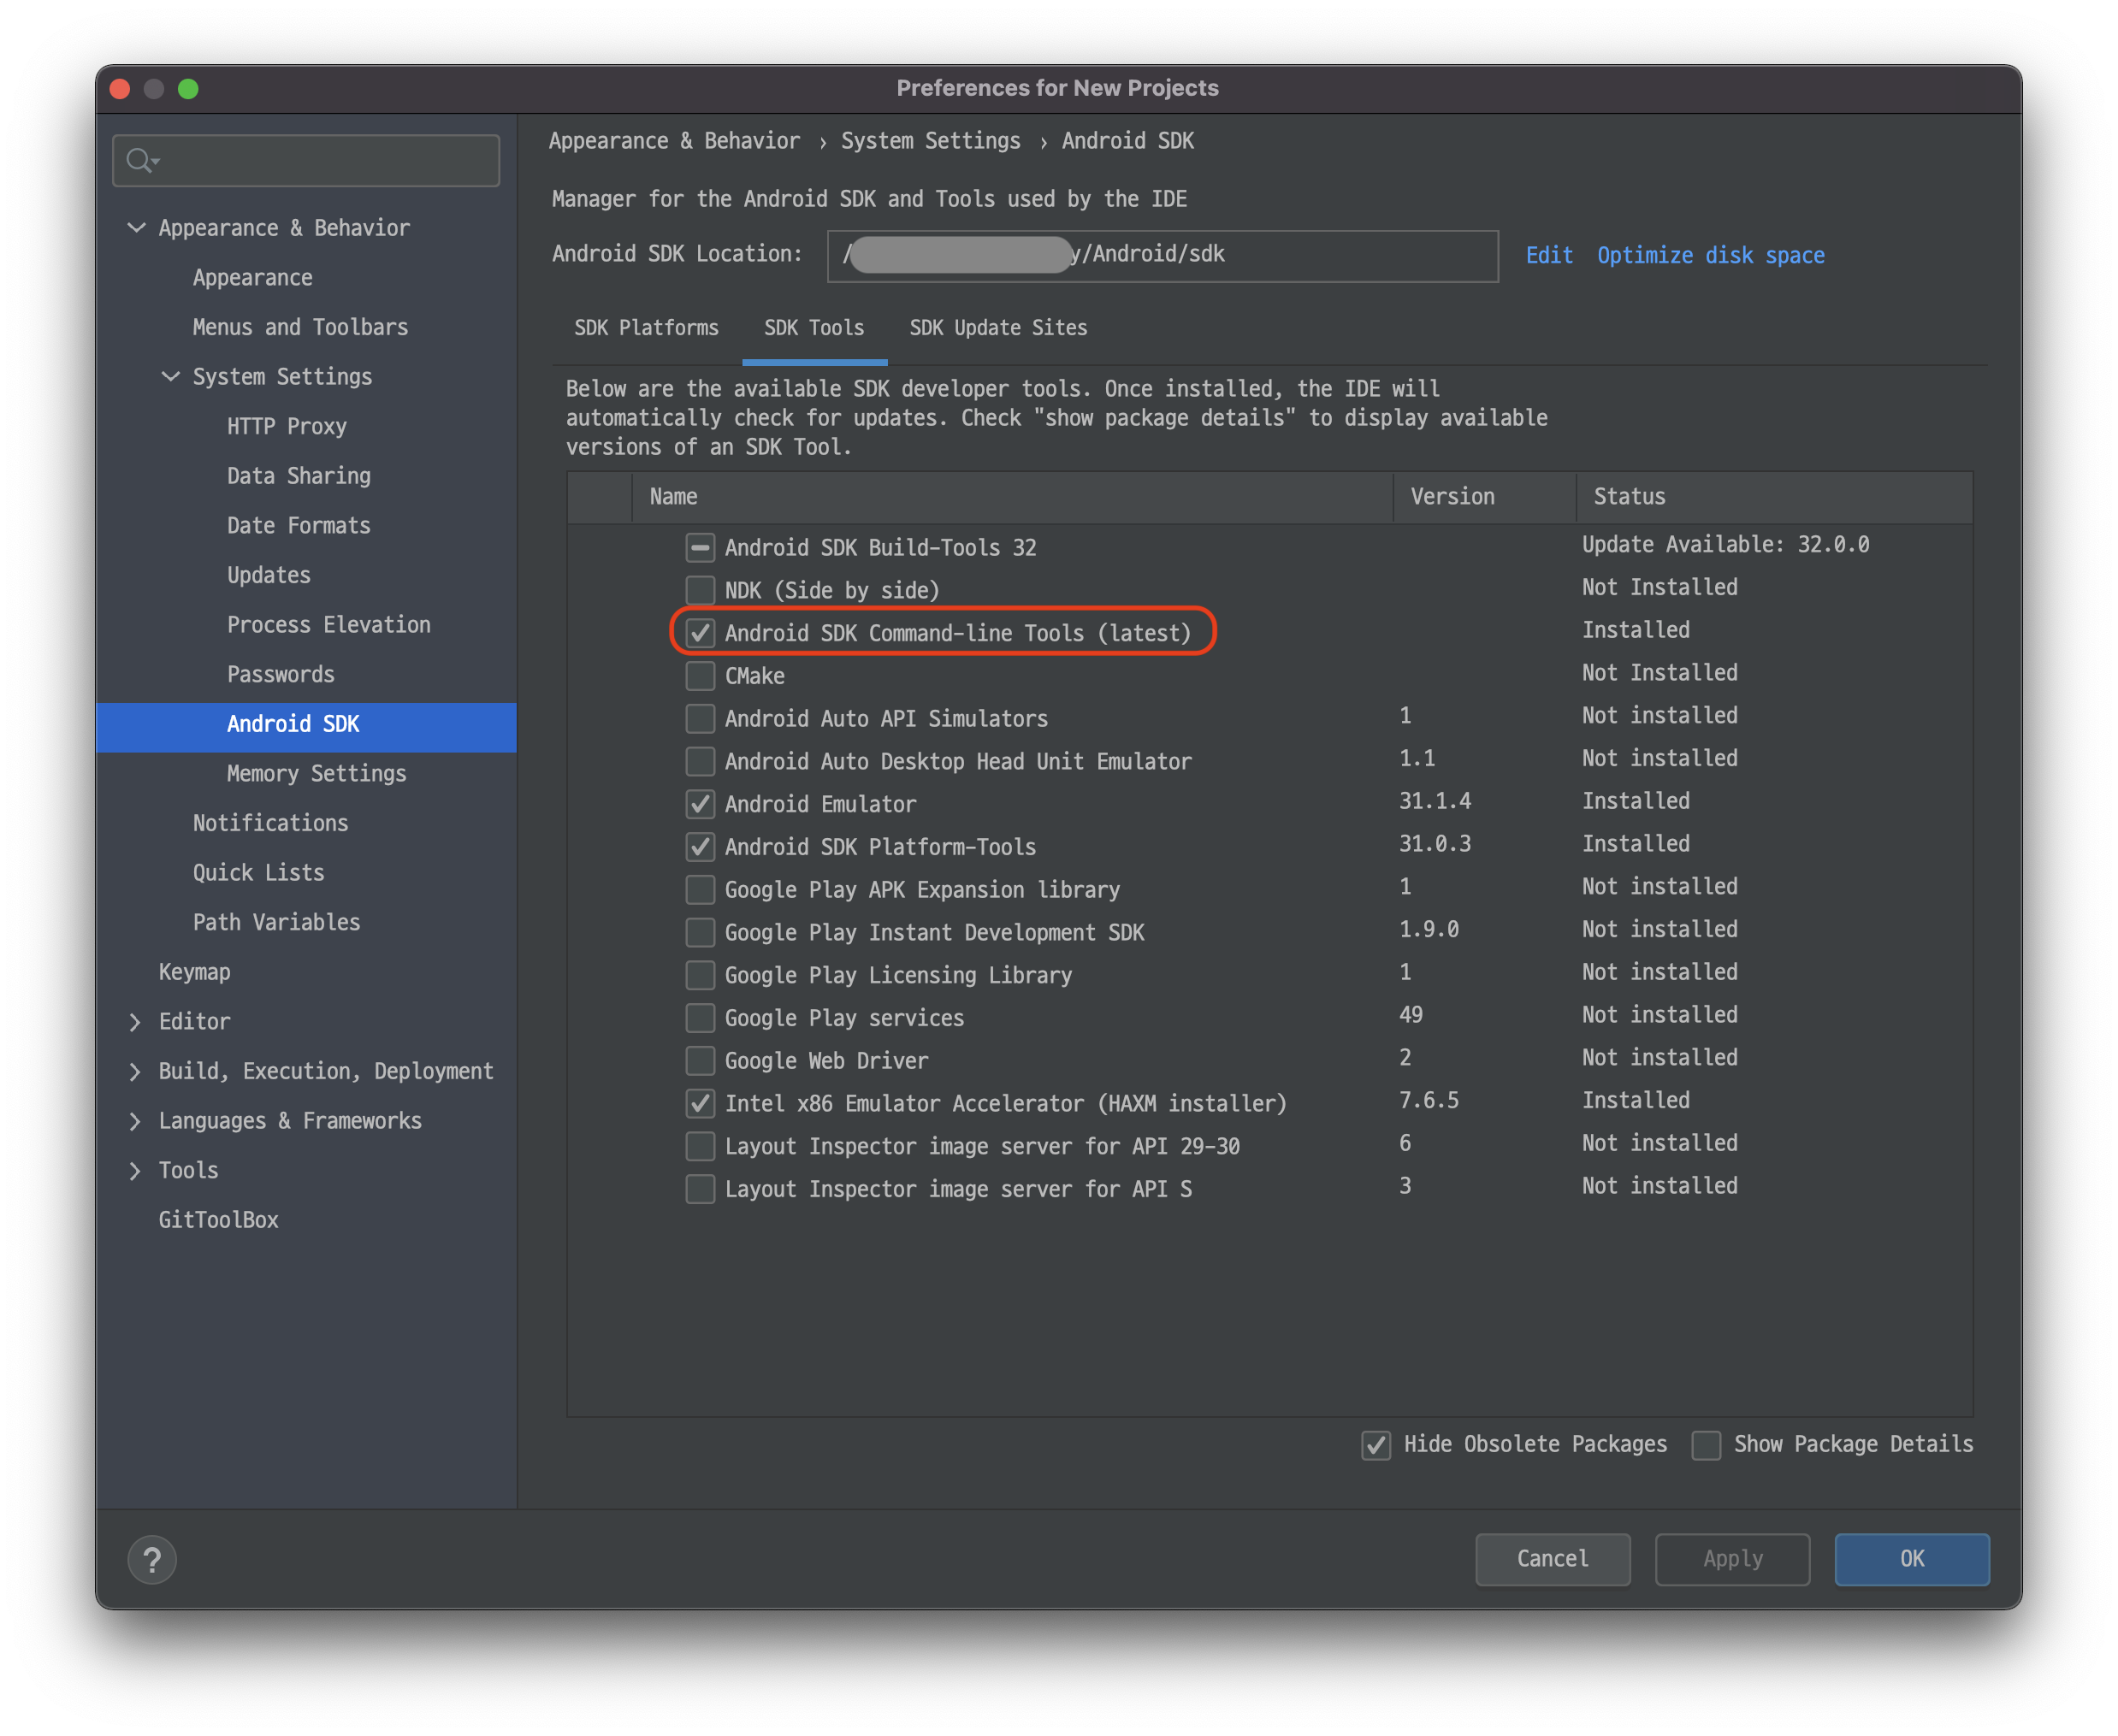Switch to the SDK Platforms tab
The width and height of the screenshot is (2118, 1736).
tap(646, 328)
